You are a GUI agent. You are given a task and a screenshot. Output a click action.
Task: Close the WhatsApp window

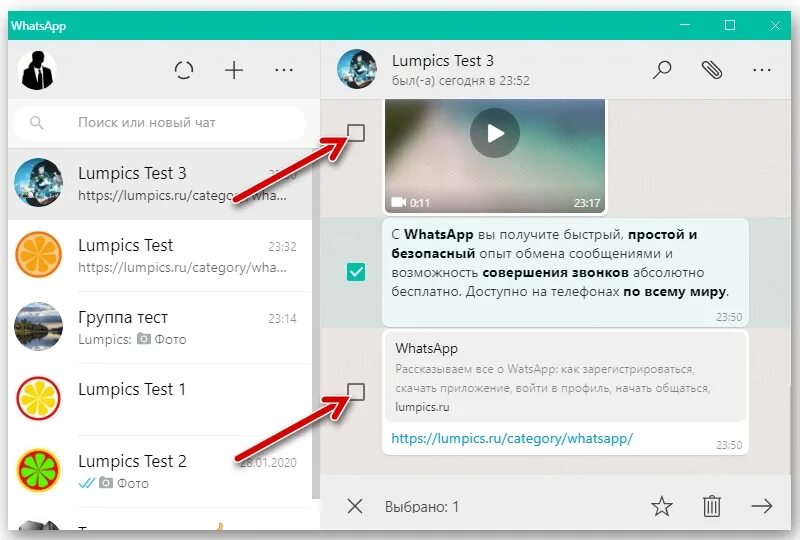[x=775, y=25]
